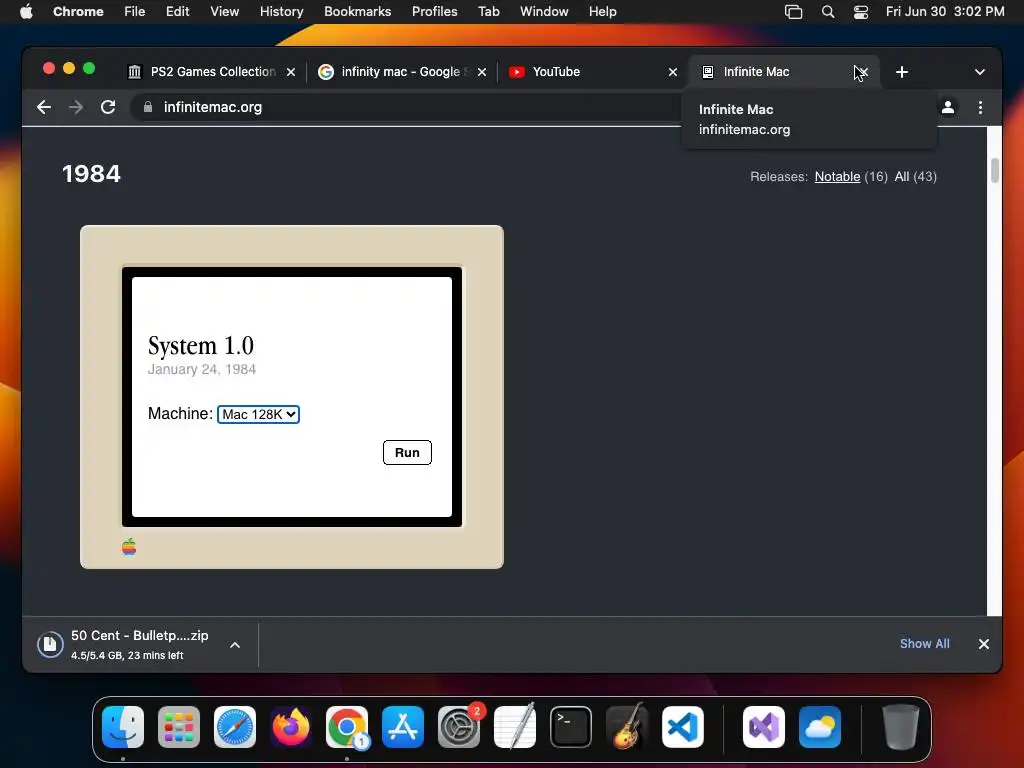This screenshot has height=768, width=1024.
Task: Open Visual Studio Code from the Dock
Action: coord(682,727)
